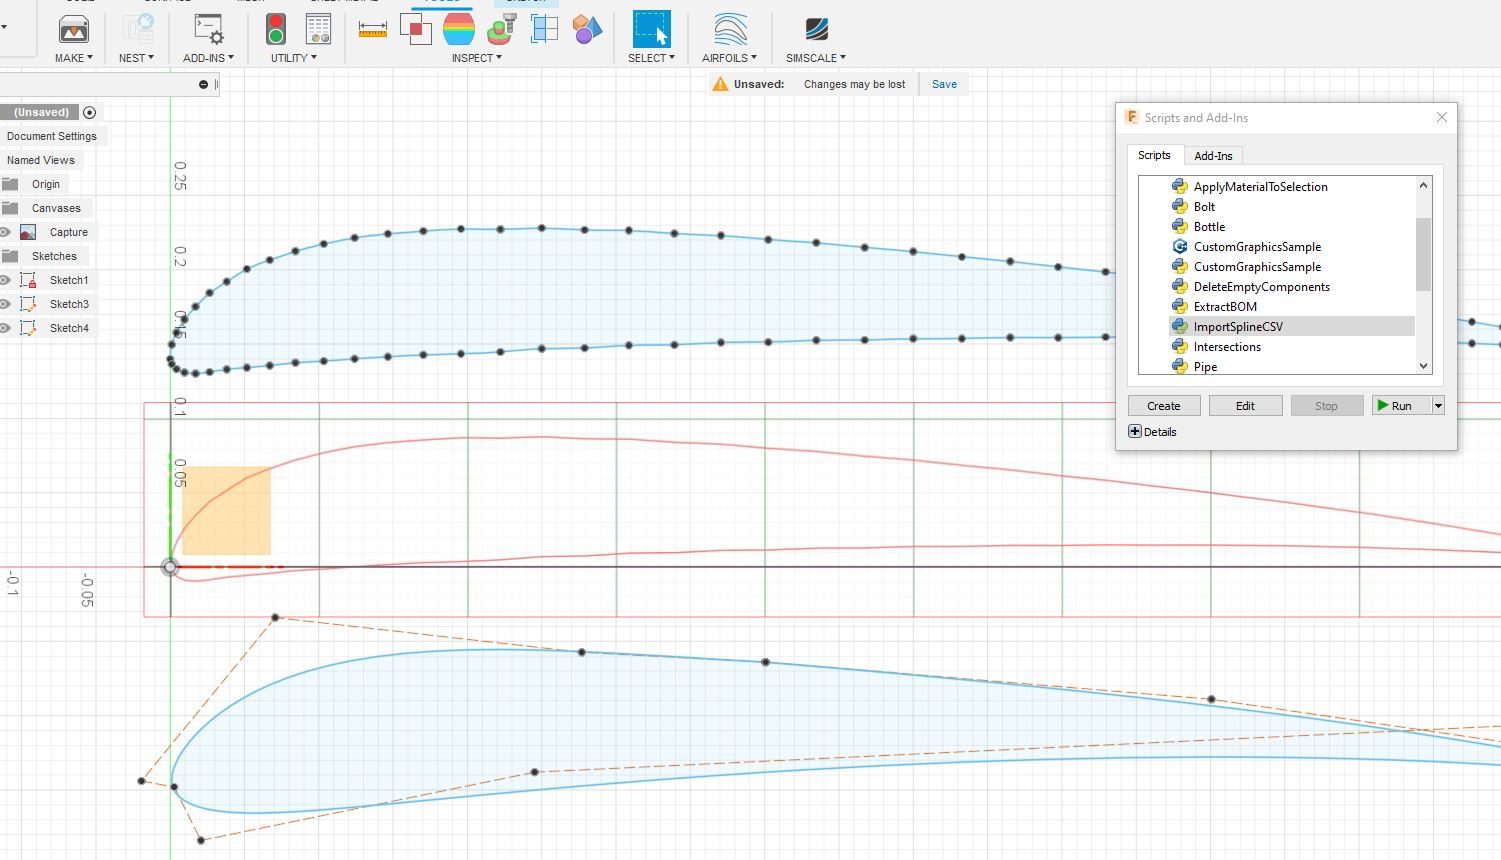
Task: Activate the Select tool icon
Action: point(651,30)
